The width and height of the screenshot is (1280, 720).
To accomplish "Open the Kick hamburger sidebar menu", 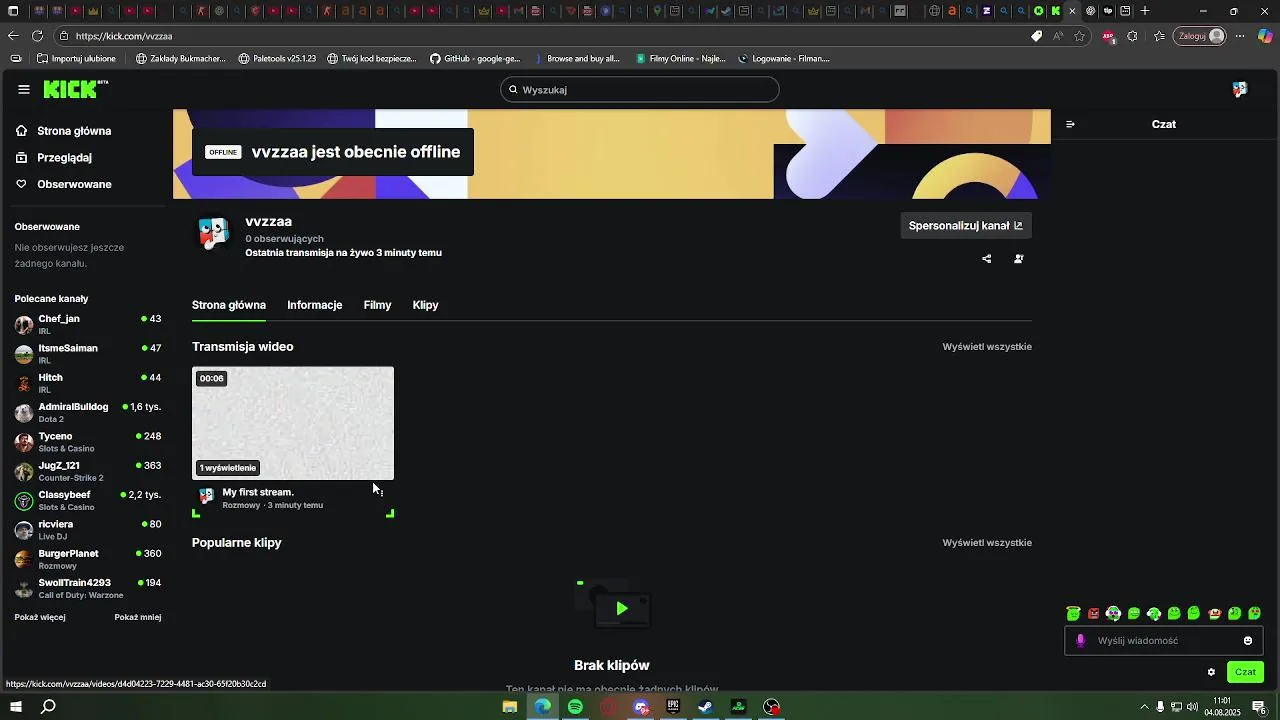I will coord(24,89).
